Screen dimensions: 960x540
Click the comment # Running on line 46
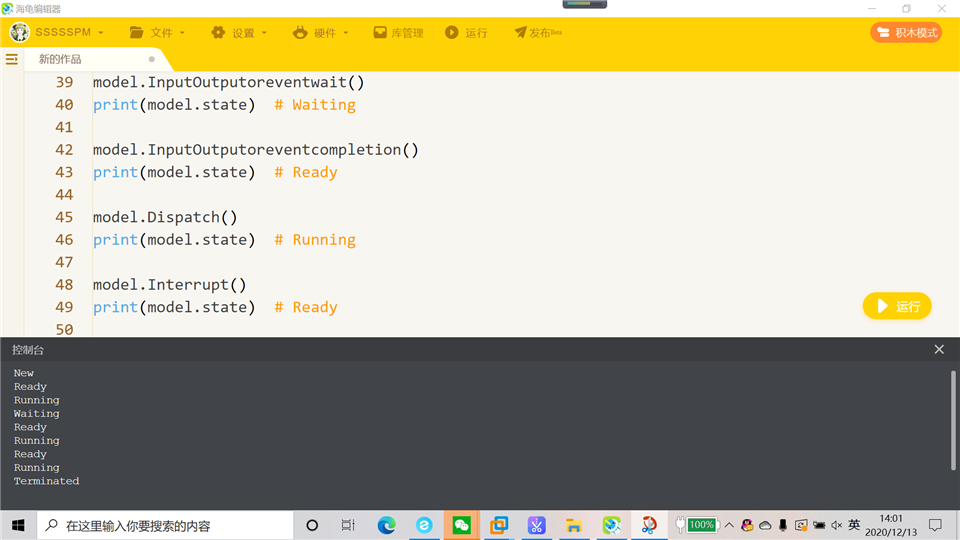(315, 240)
